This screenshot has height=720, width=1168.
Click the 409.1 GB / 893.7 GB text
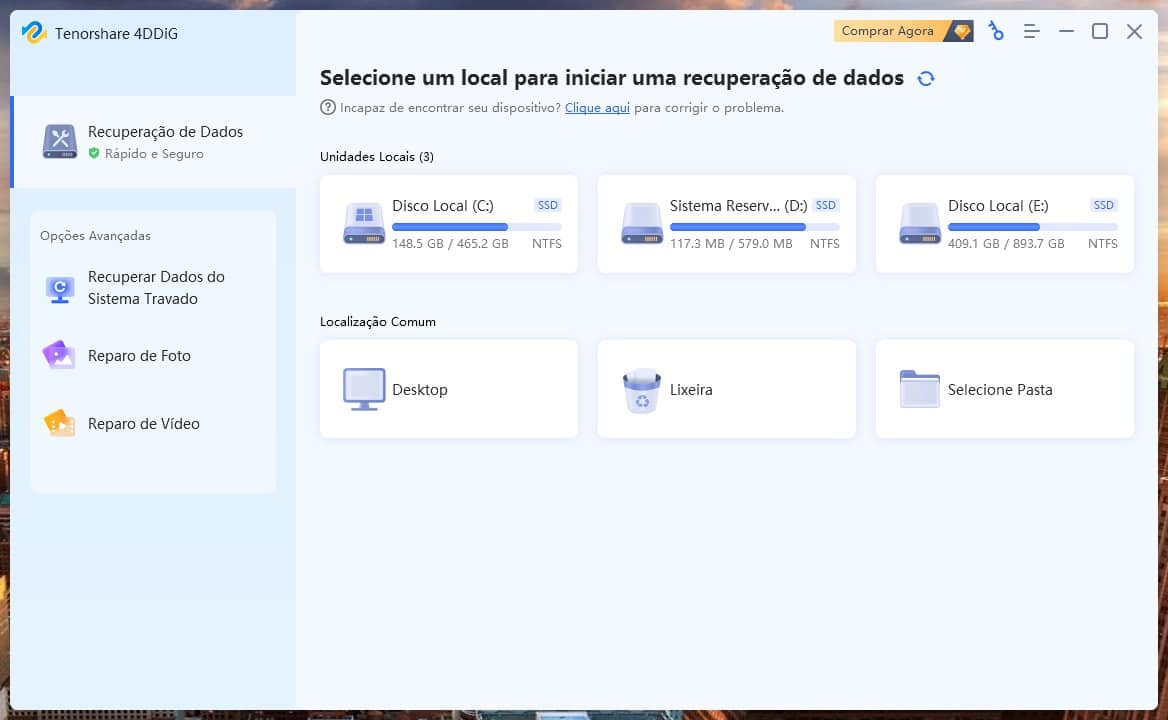tap(1006, 243)
